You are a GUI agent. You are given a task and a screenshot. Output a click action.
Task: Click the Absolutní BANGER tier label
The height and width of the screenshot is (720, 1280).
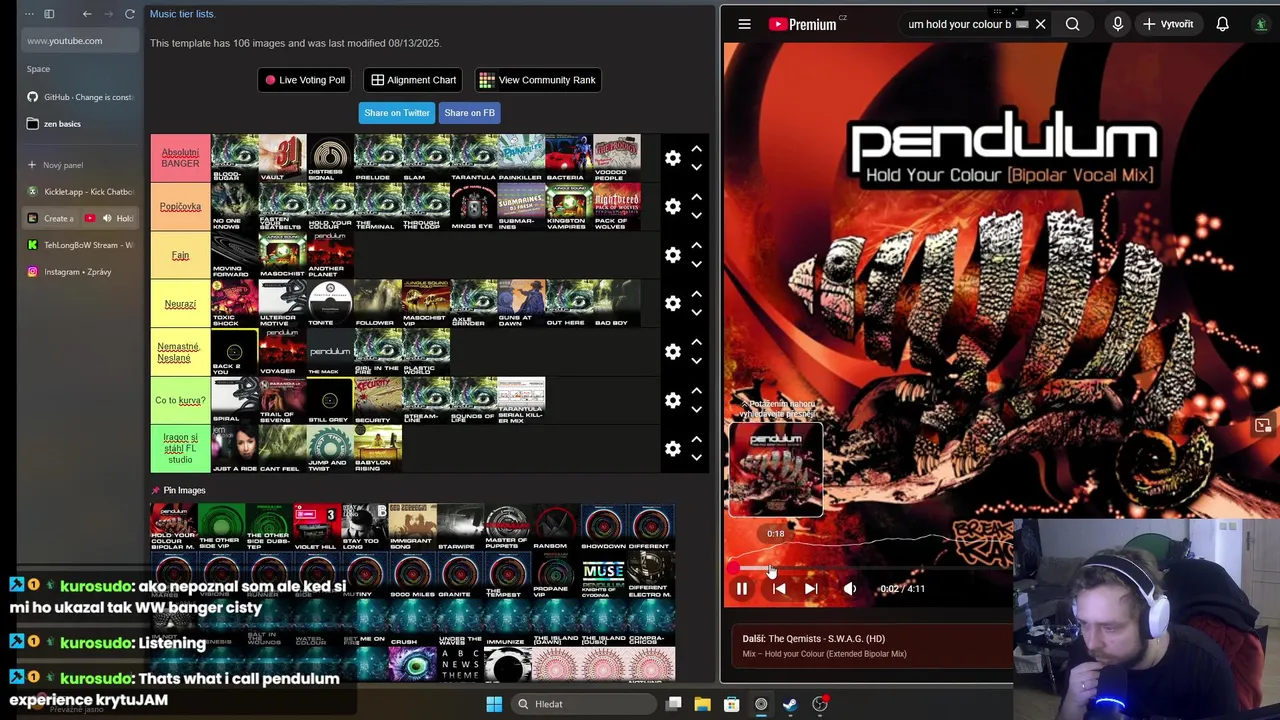pos(180,158)
